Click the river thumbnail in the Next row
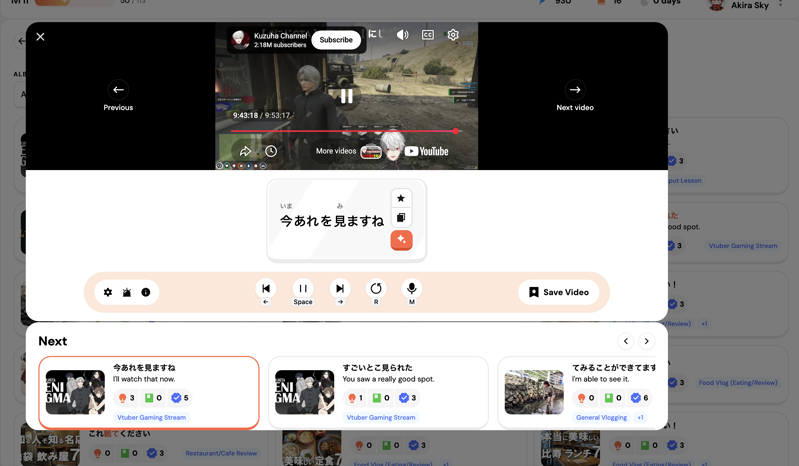This screenshot has height=466, width=799. 534,392
